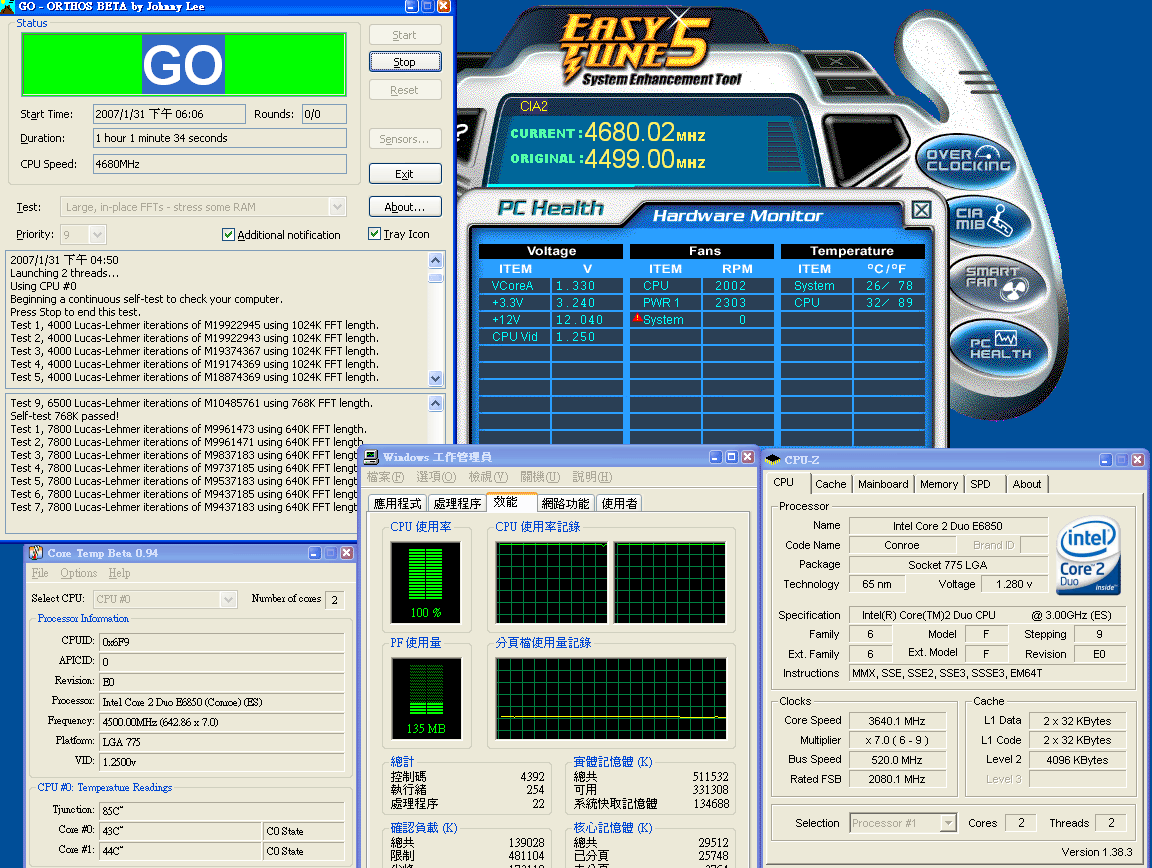Switch to the Cache tab in CPU-Z
The width and height of the screenshot is (1152, 868).
[830, 484]
